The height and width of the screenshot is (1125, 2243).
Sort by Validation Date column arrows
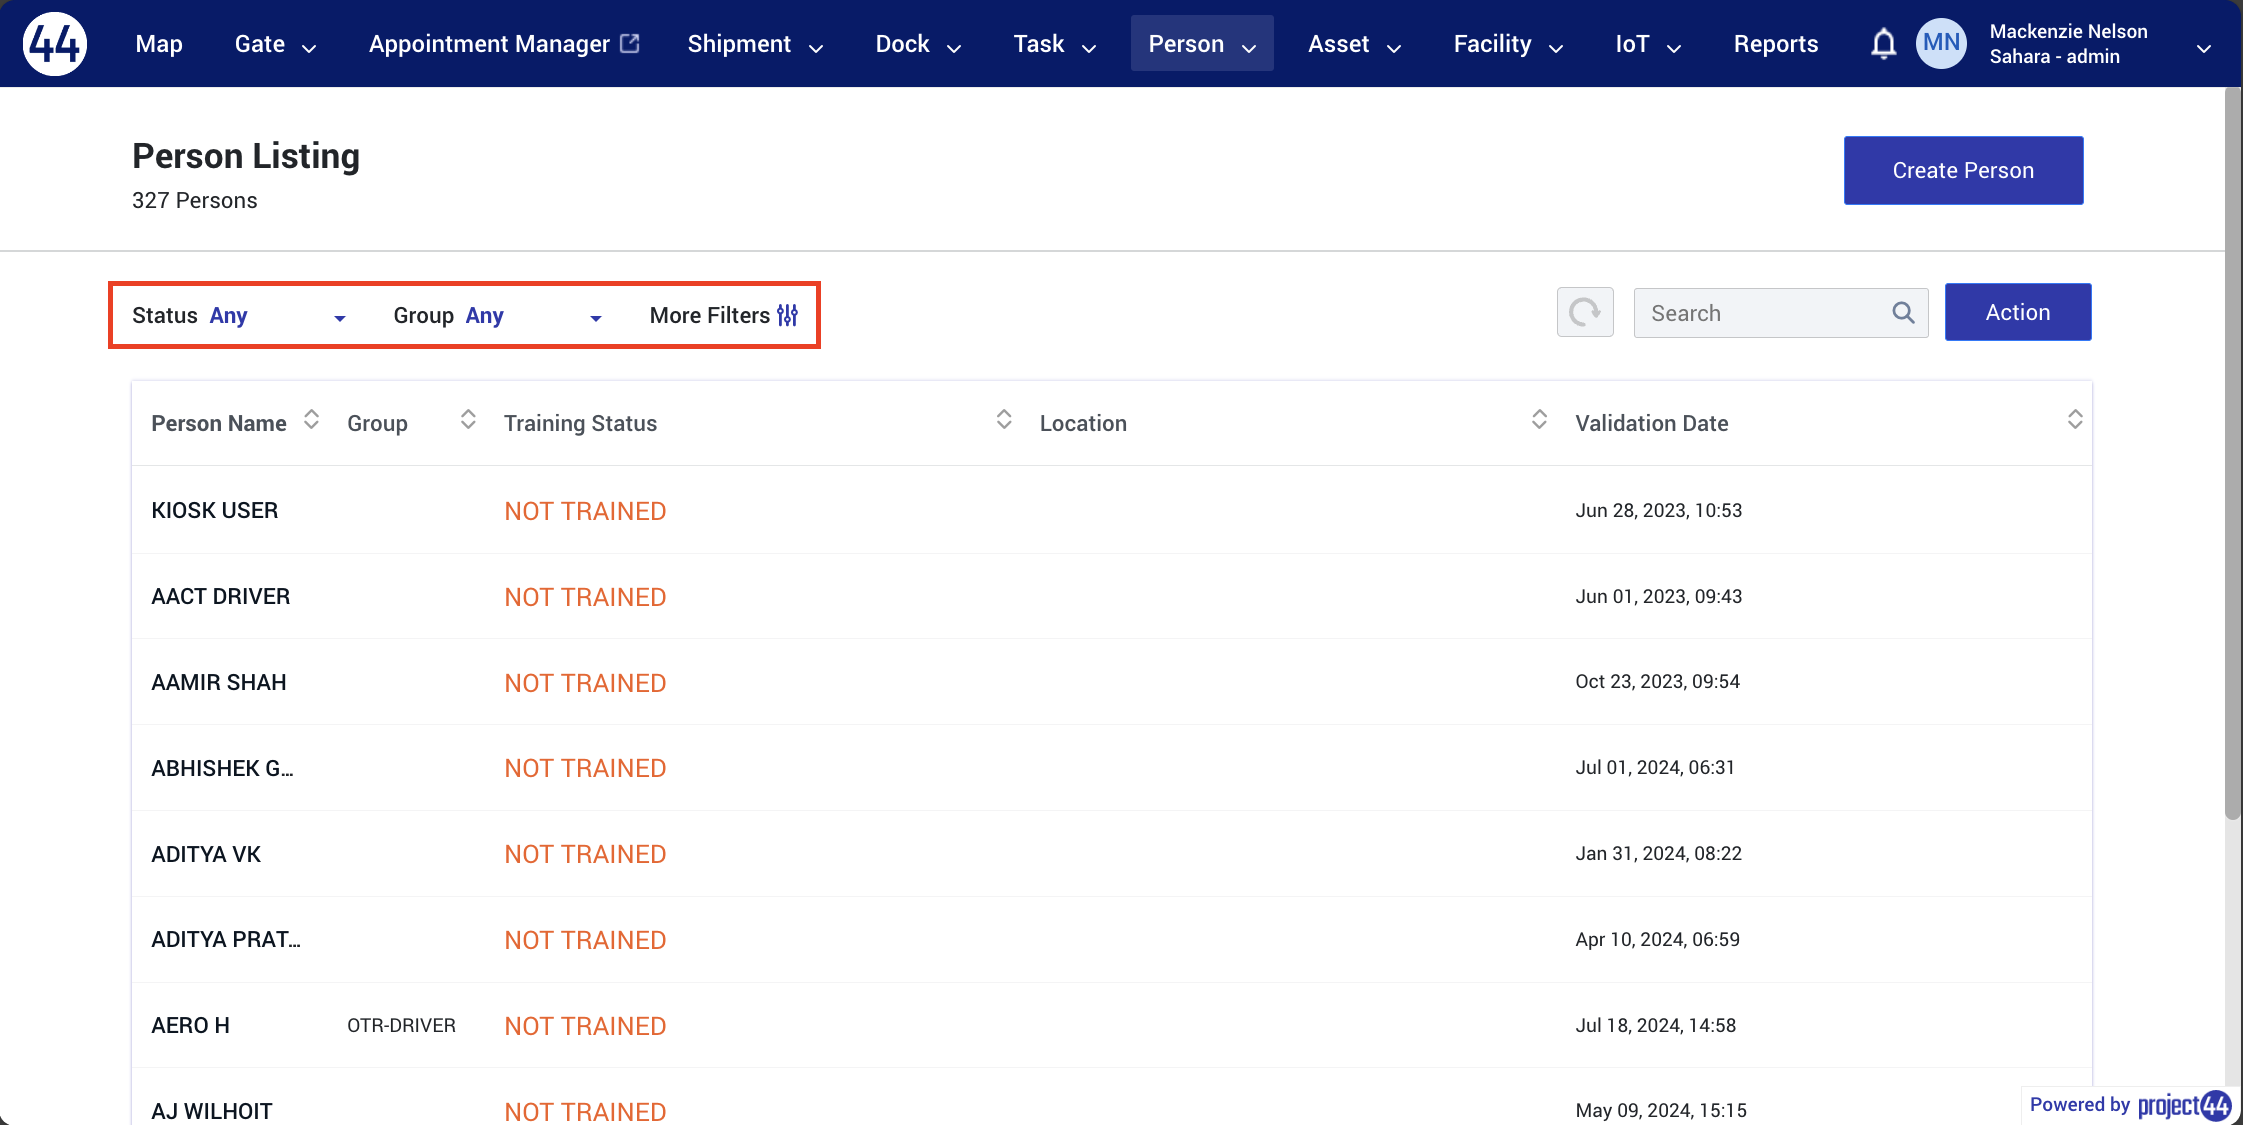2075,420
